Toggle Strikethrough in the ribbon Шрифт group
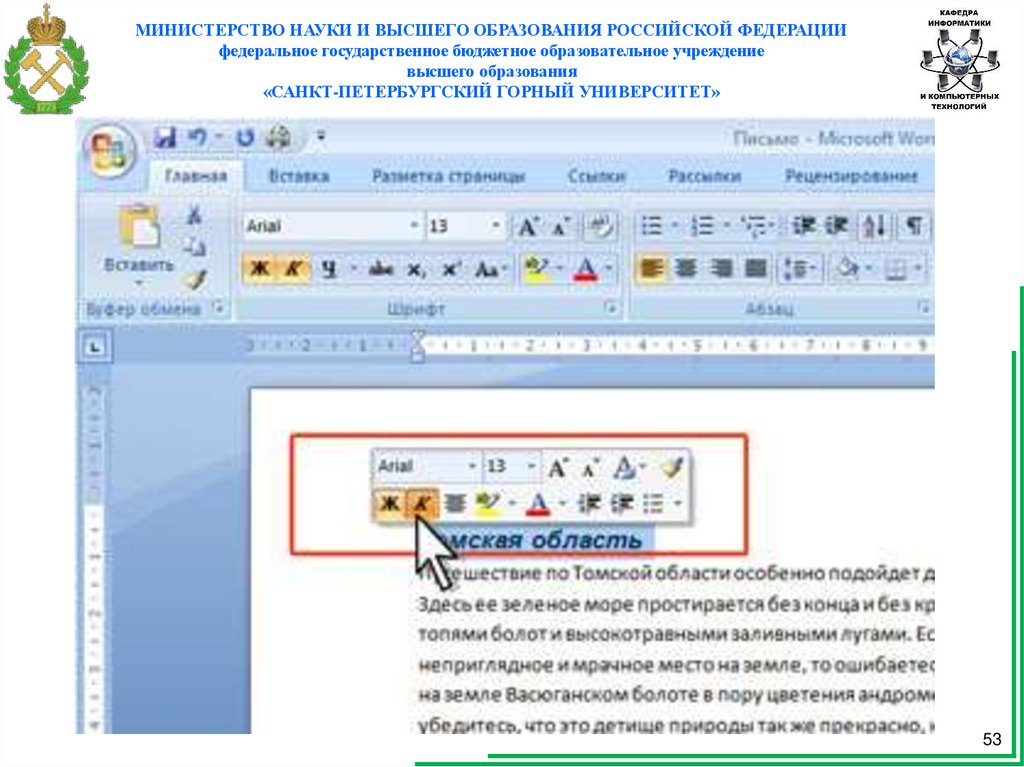This screenshot has width=1024, height=767. pos(381,269)
